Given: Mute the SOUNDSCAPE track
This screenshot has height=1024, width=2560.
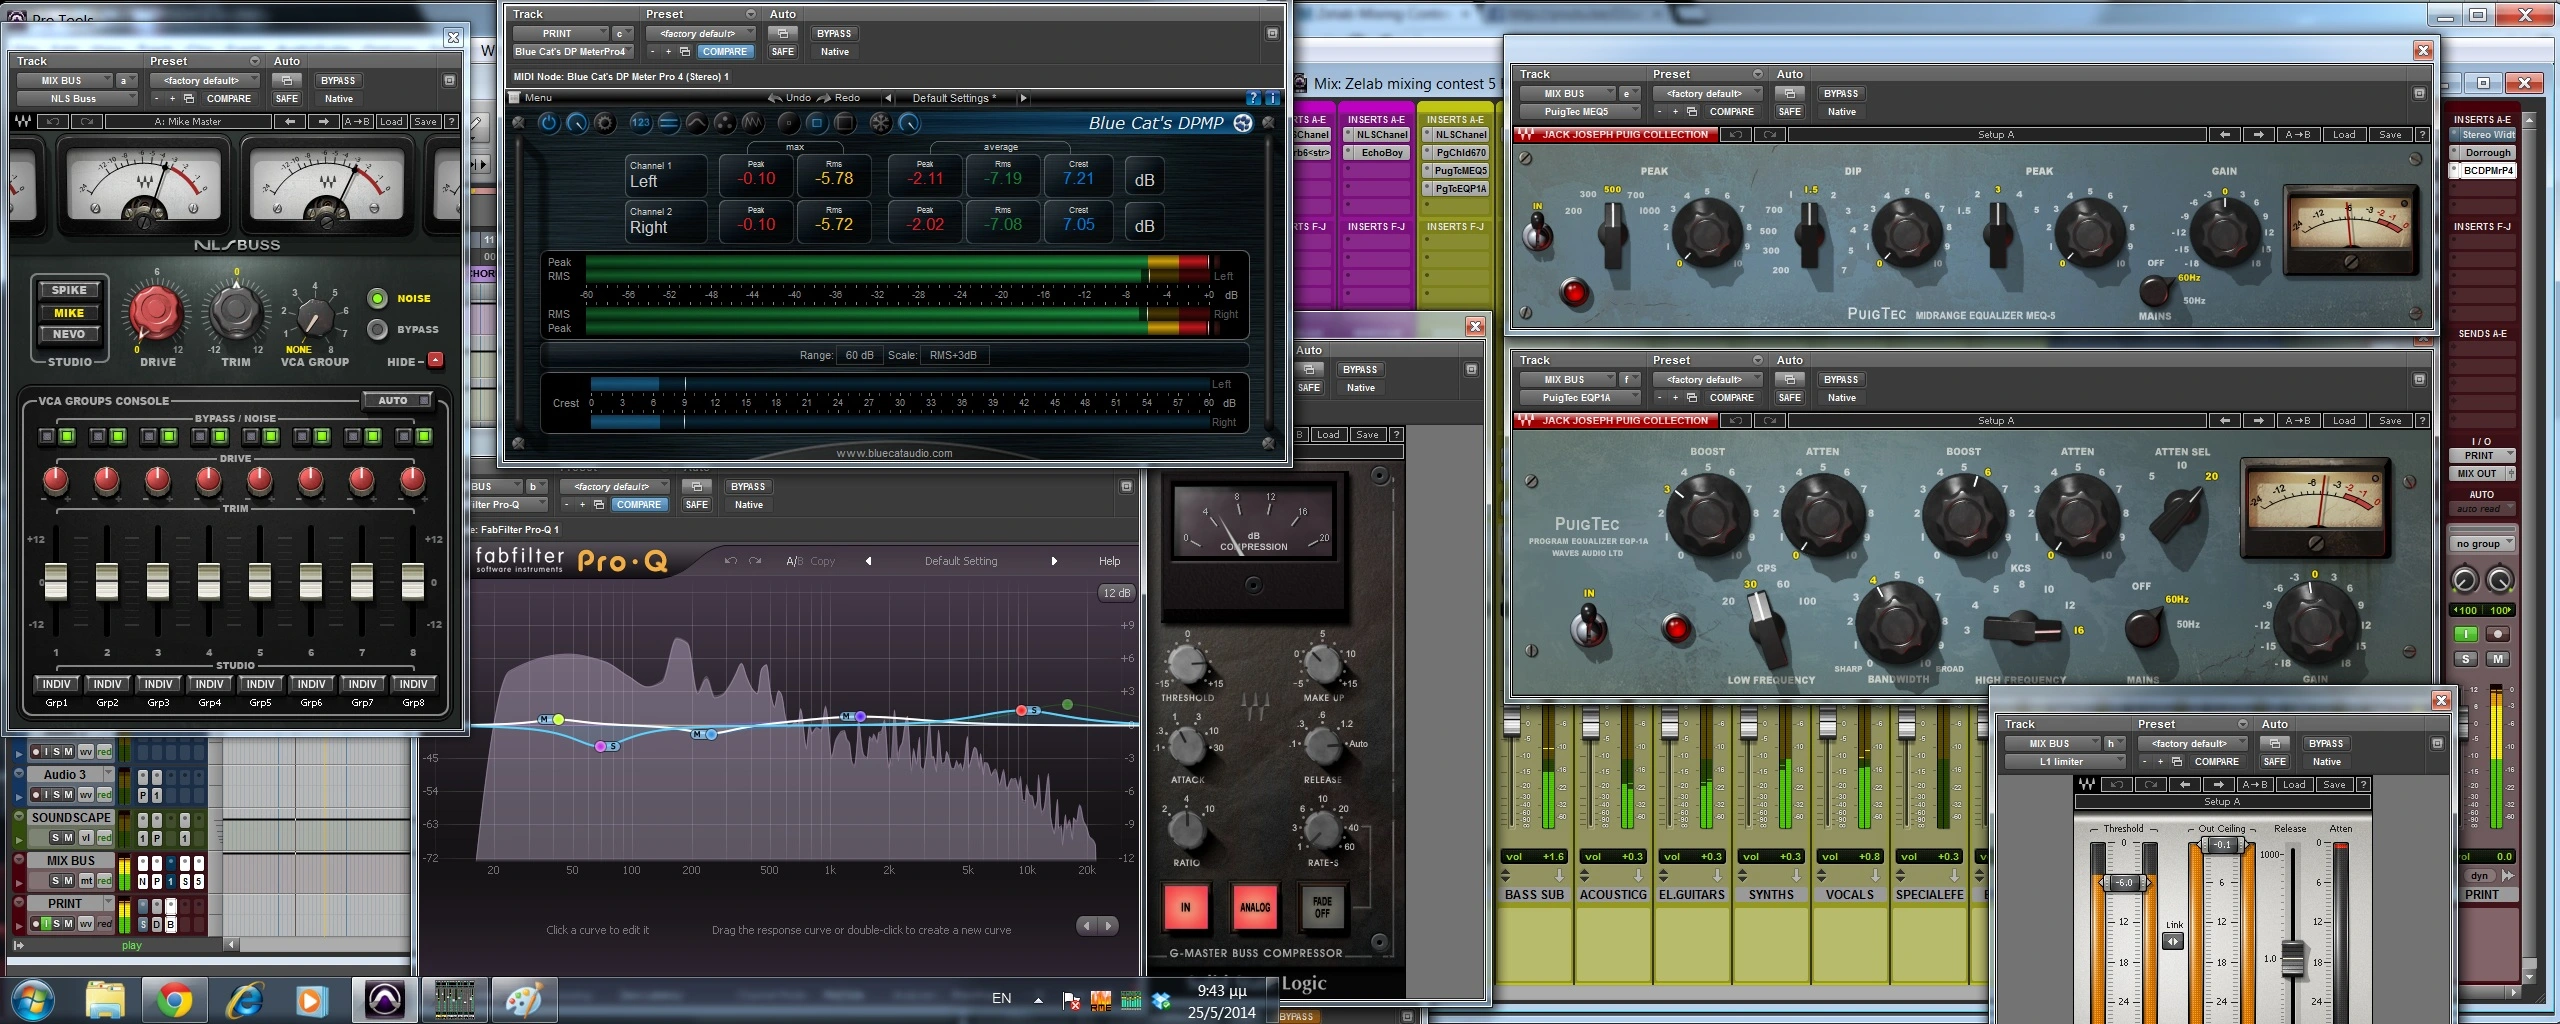Looking at the screenshot, I should [68, 838].
